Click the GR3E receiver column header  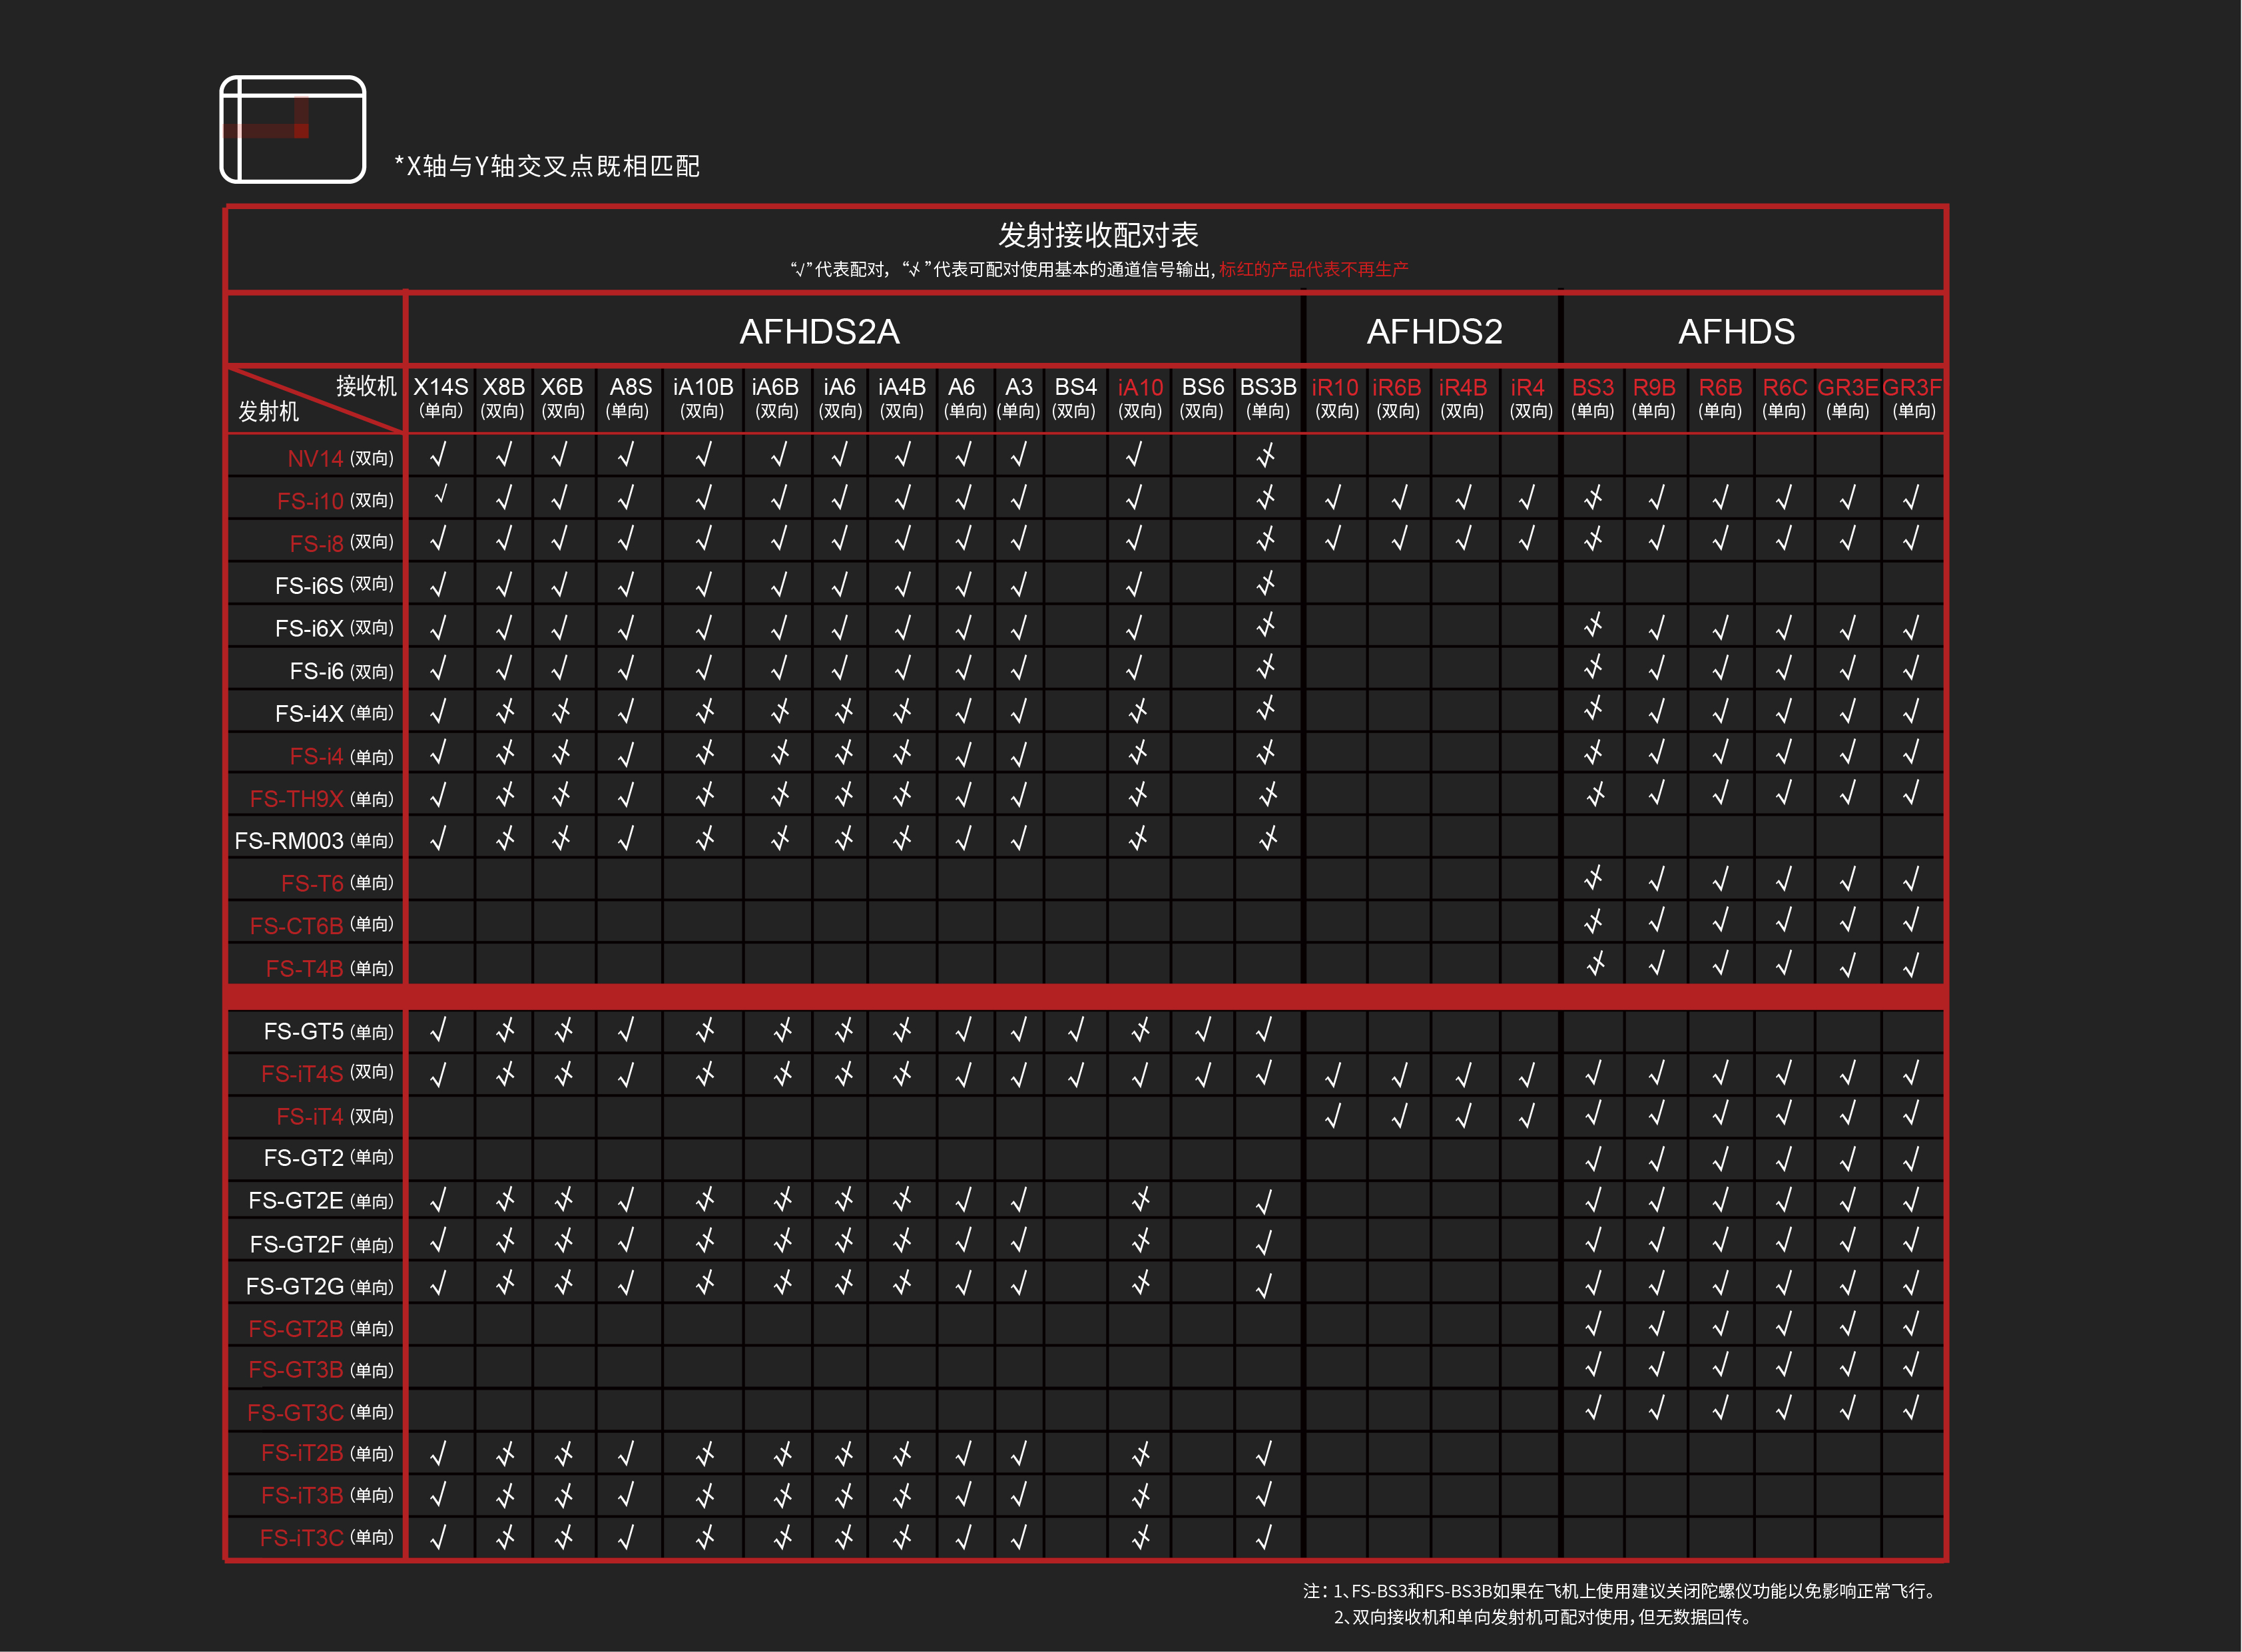point(1848,397)
